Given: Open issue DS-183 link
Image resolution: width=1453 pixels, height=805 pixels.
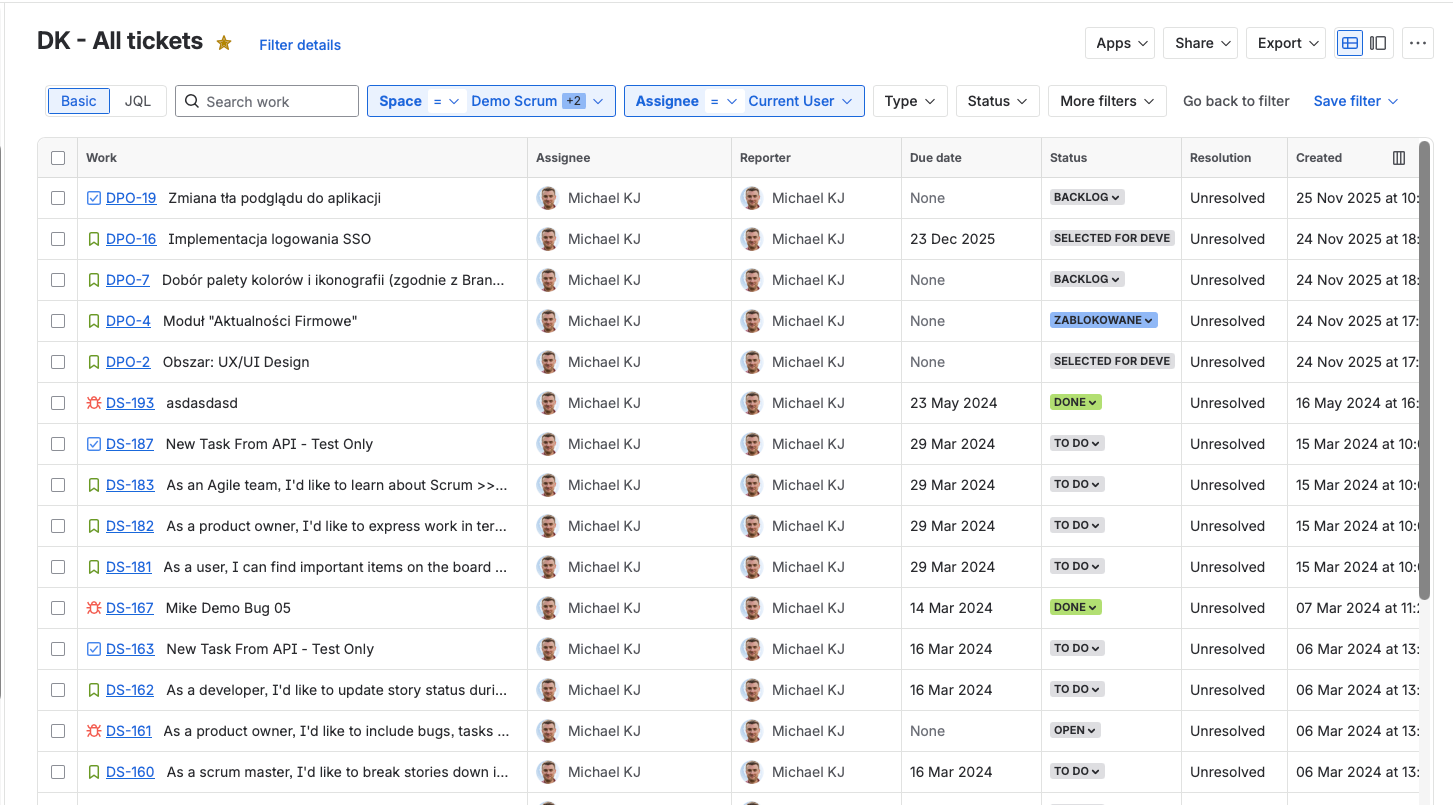Looking at the screenshot, I should click(130, 485).
